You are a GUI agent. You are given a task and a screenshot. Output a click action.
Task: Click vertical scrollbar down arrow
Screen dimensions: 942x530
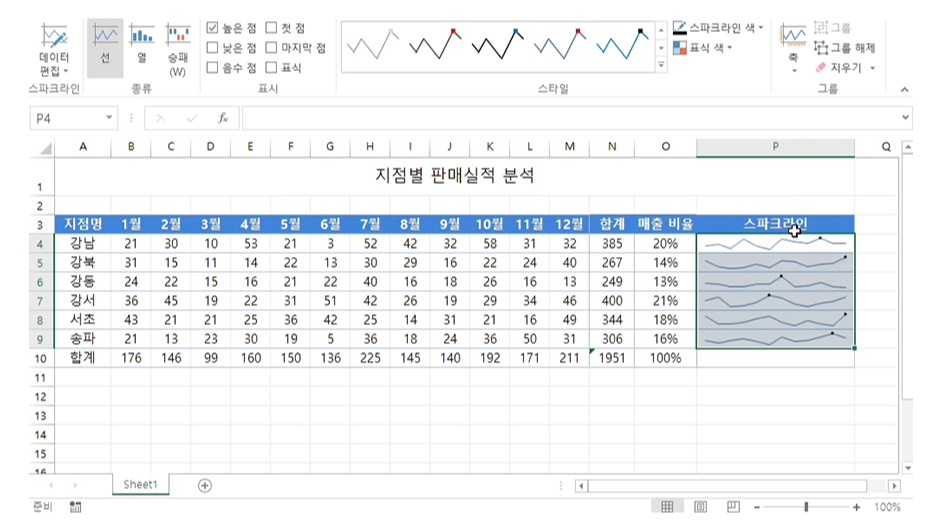(908, 468)
